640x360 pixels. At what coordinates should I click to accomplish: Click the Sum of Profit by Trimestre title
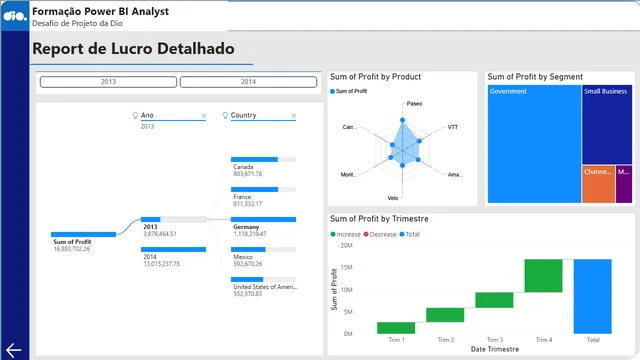[x=379, y=219]
